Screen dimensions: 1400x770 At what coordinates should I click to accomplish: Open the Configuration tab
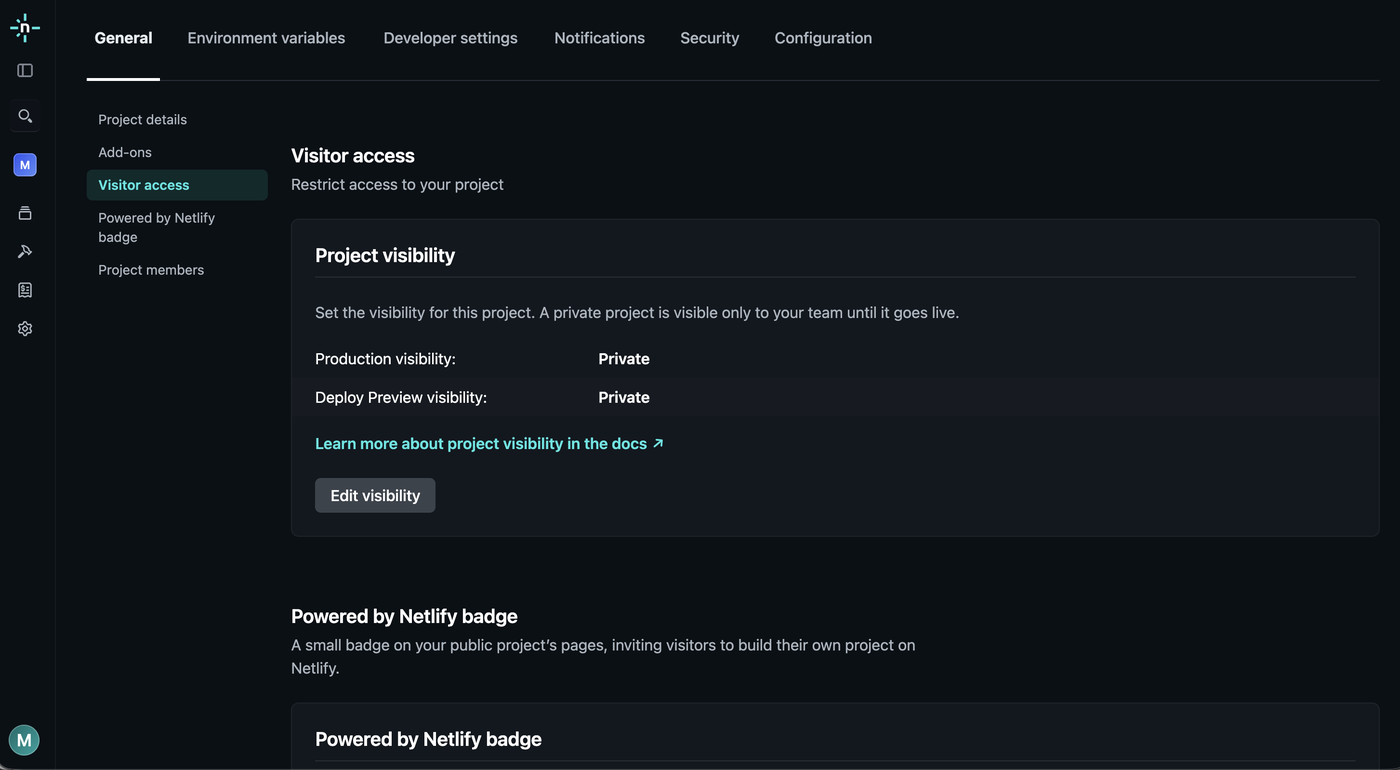tap(823, 38)
